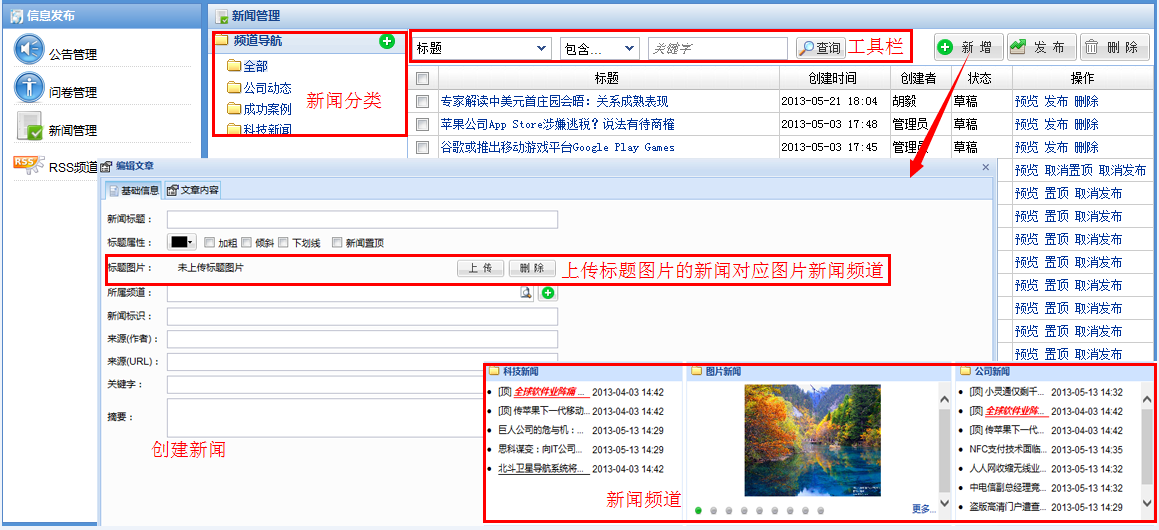The width and height of the screenshot is (1159, 530).
Task: Click scroll up arrow in 图片新闻 panel
Action: click(943, 399)
